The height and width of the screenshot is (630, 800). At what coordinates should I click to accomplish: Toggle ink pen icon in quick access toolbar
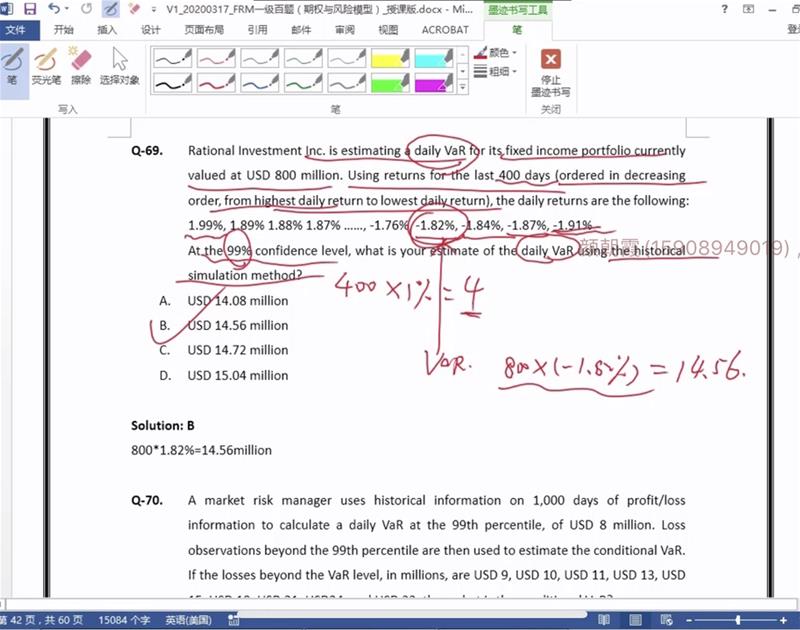click(x=111, y=9)
